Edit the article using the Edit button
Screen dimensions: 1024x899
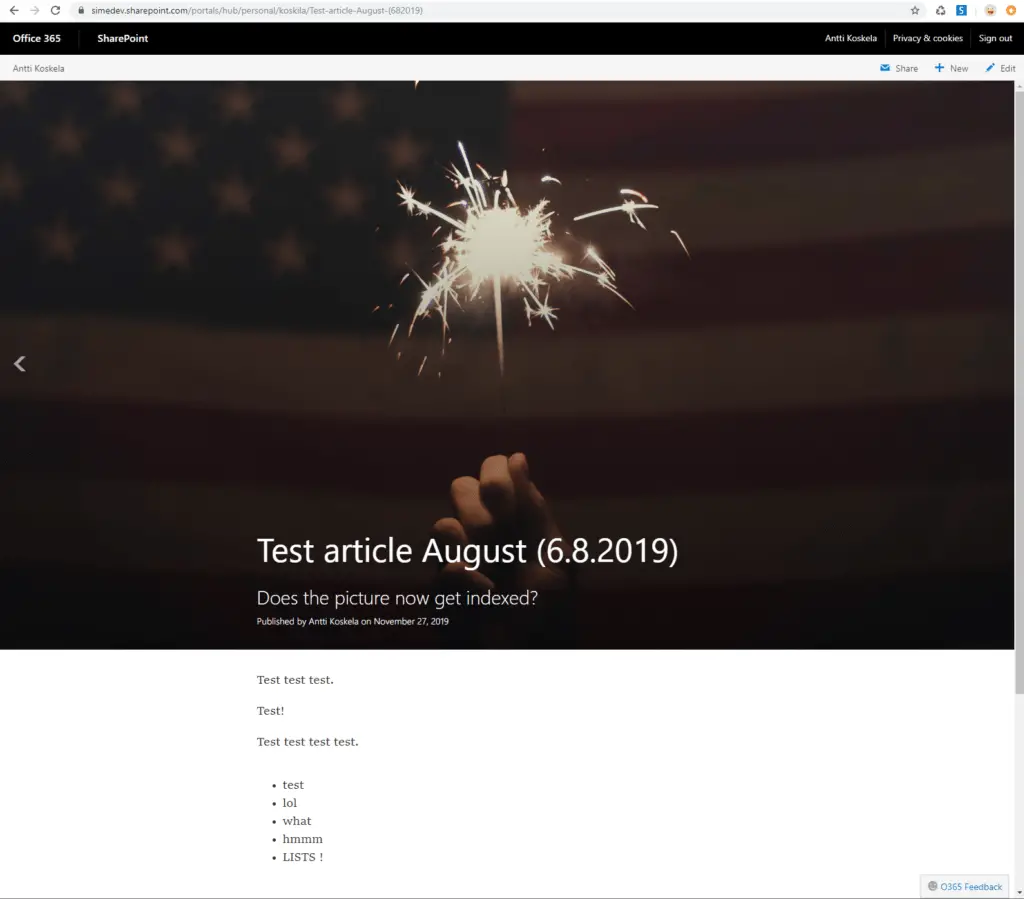(x=999, y=68)
